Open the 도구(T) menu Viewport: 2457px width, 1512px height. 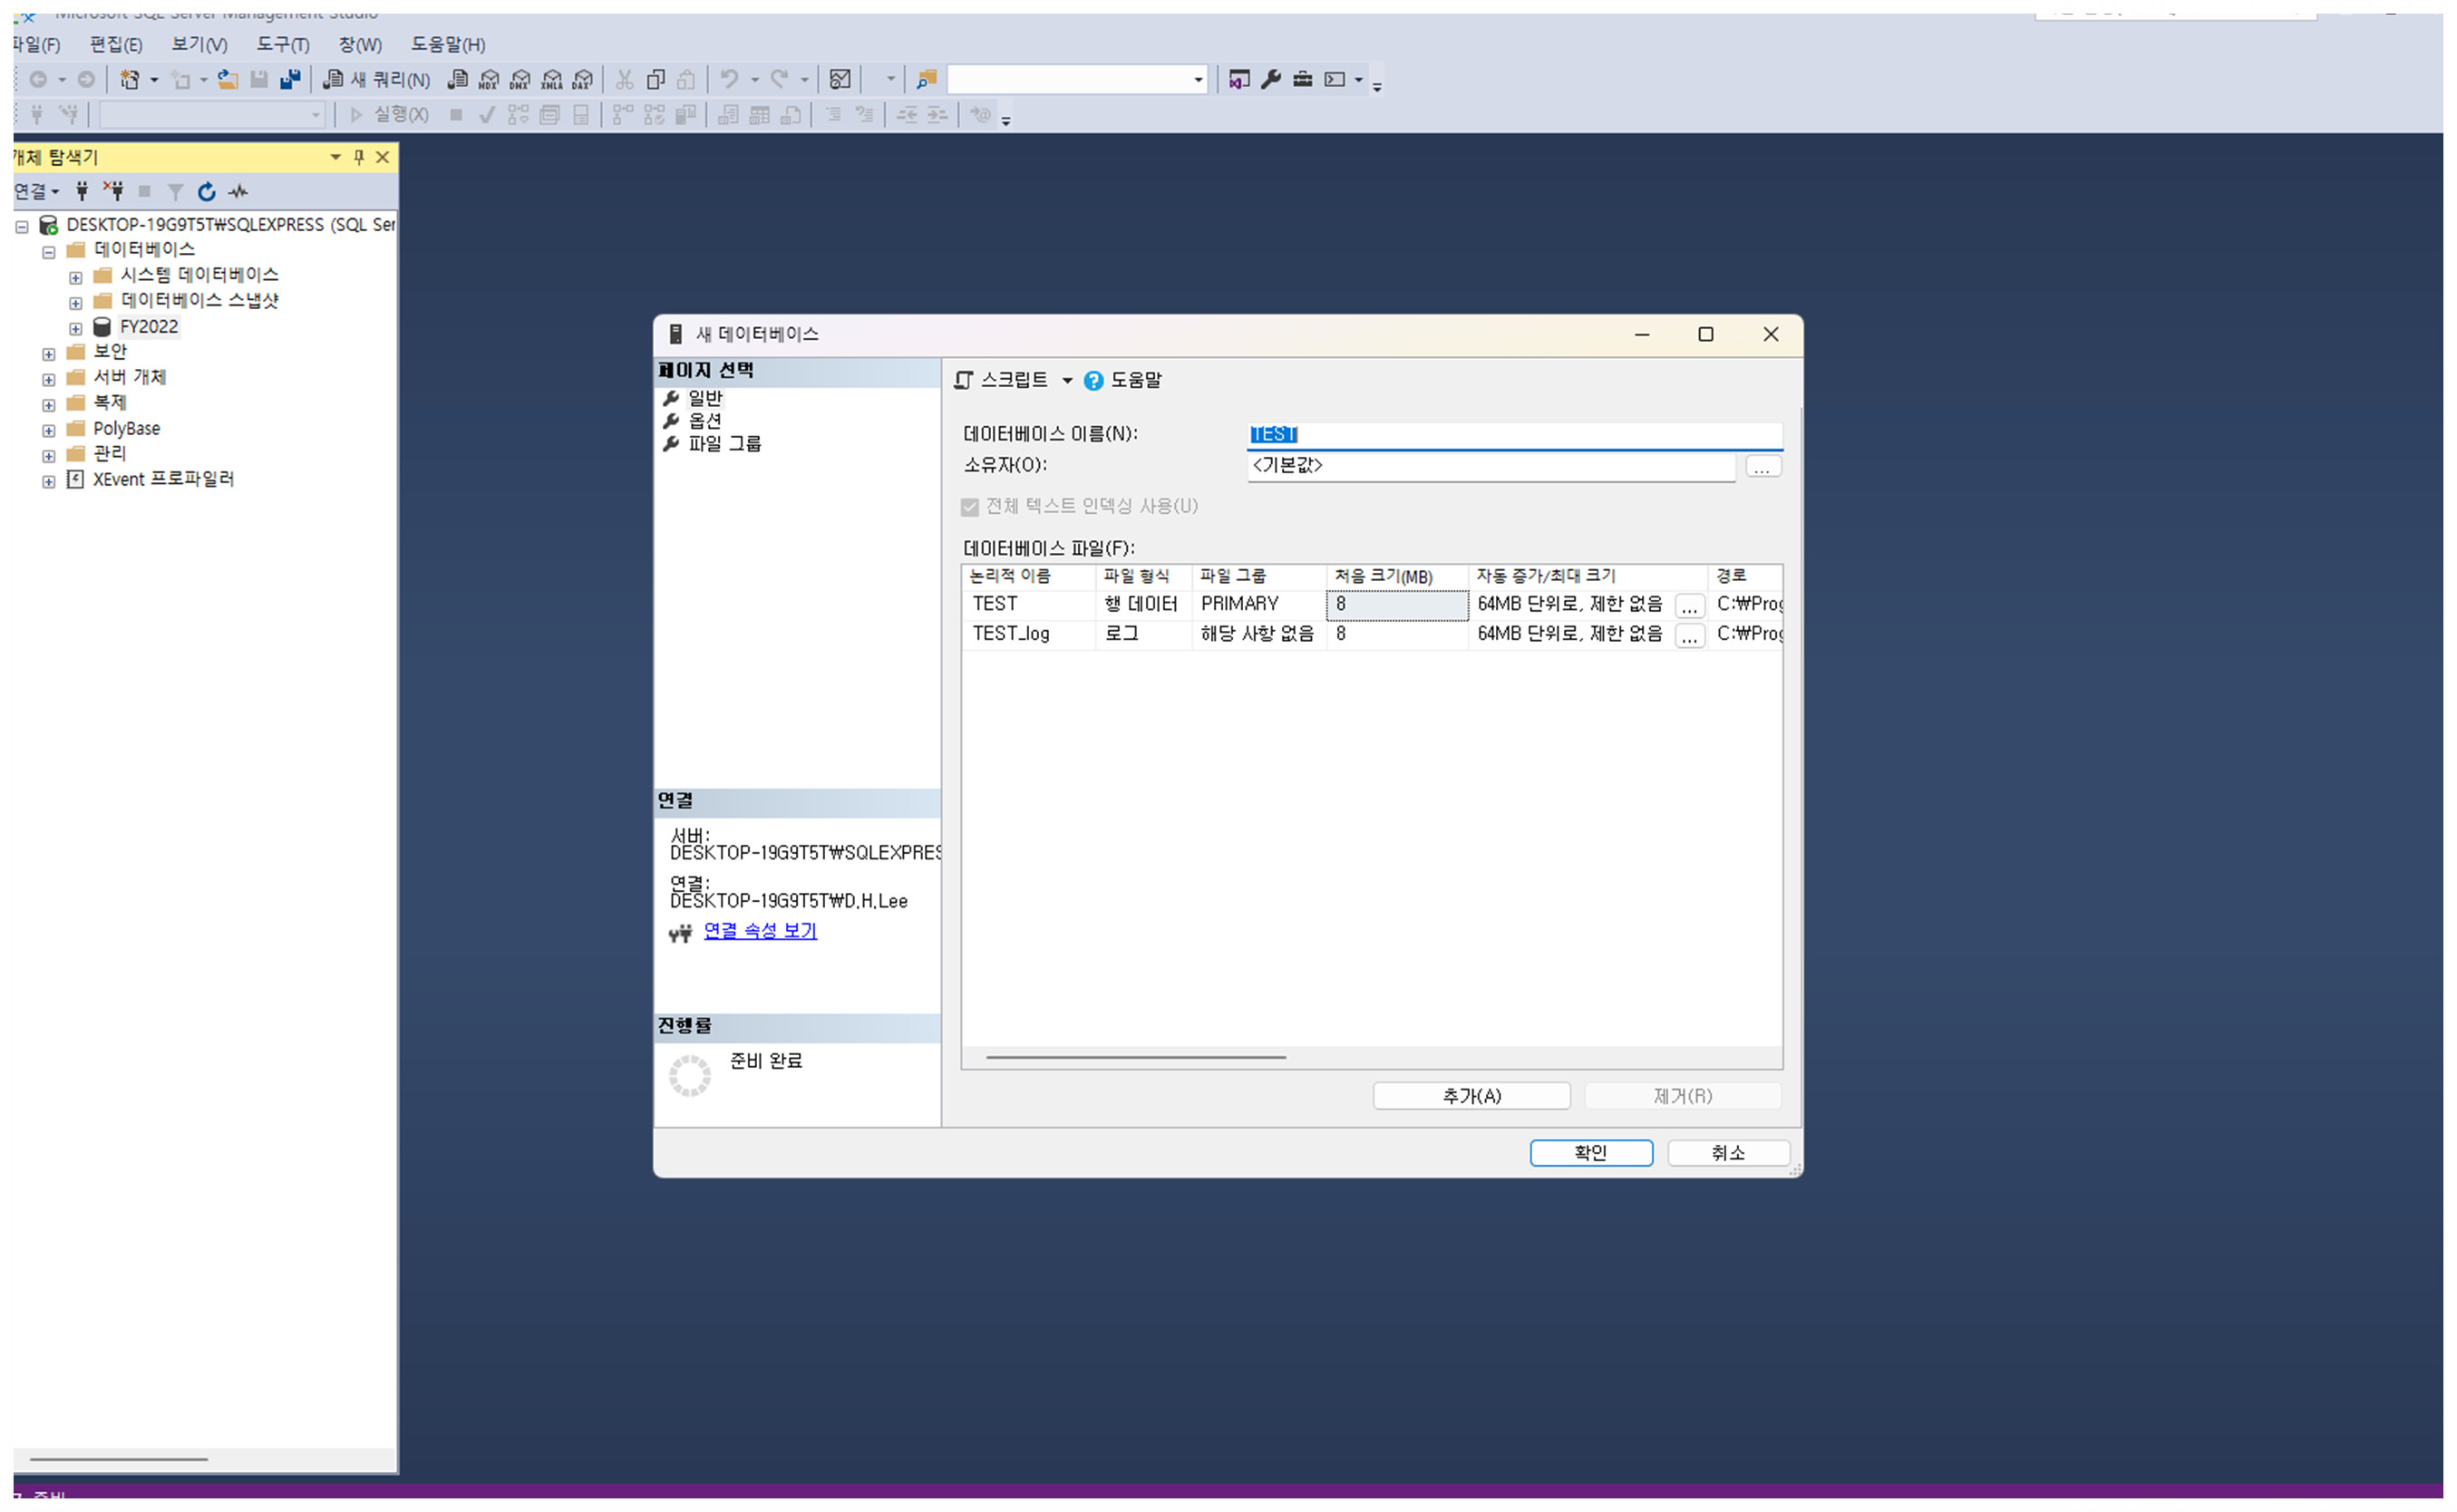283,45
